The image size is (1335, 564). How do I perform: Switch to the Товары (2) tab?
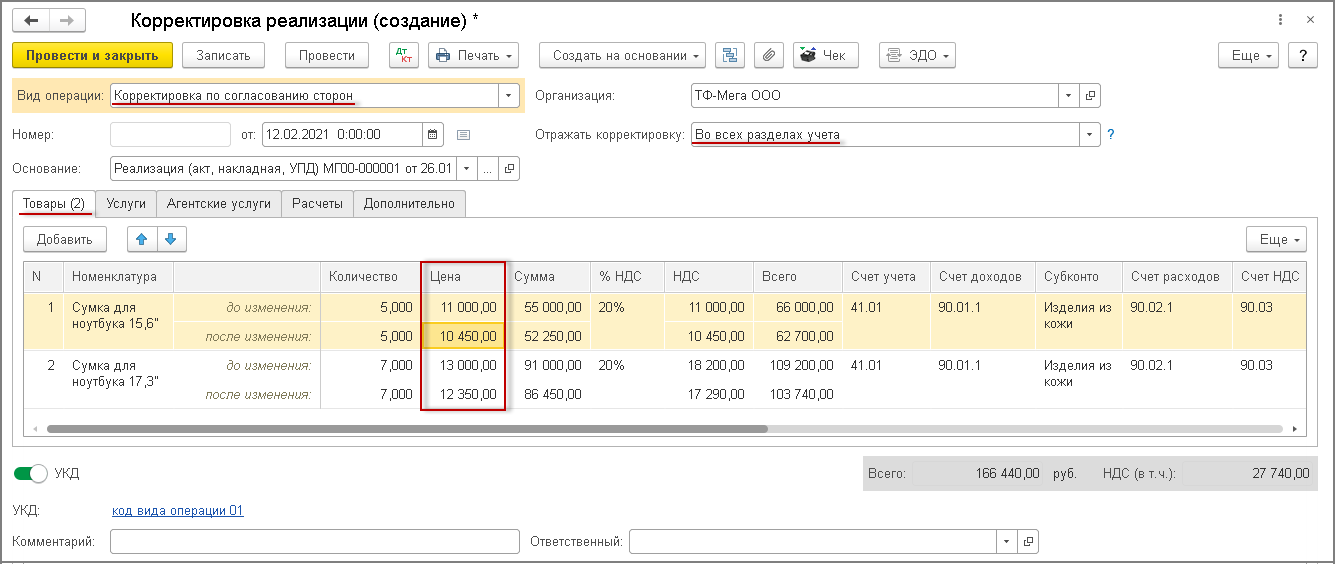54,203
